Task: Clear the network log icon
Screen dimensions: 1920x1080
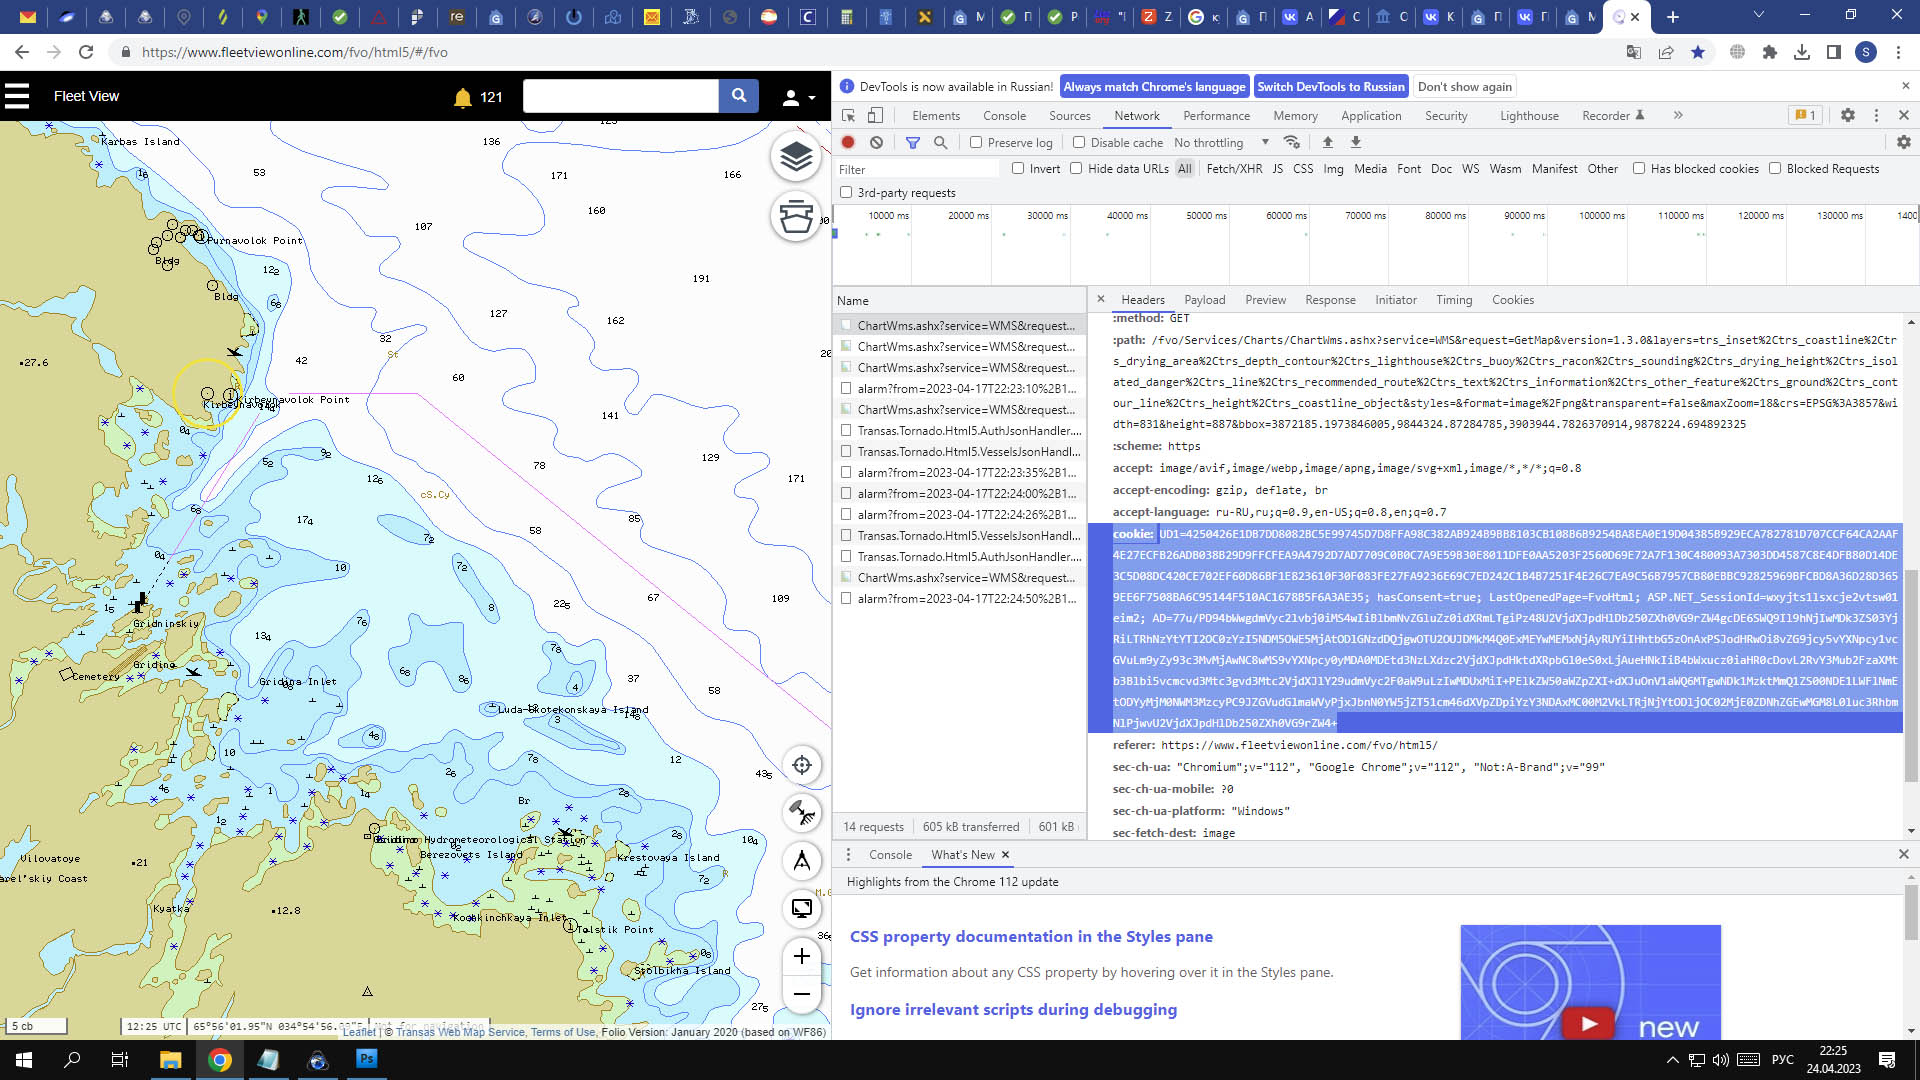Action: tap(876, 142)
